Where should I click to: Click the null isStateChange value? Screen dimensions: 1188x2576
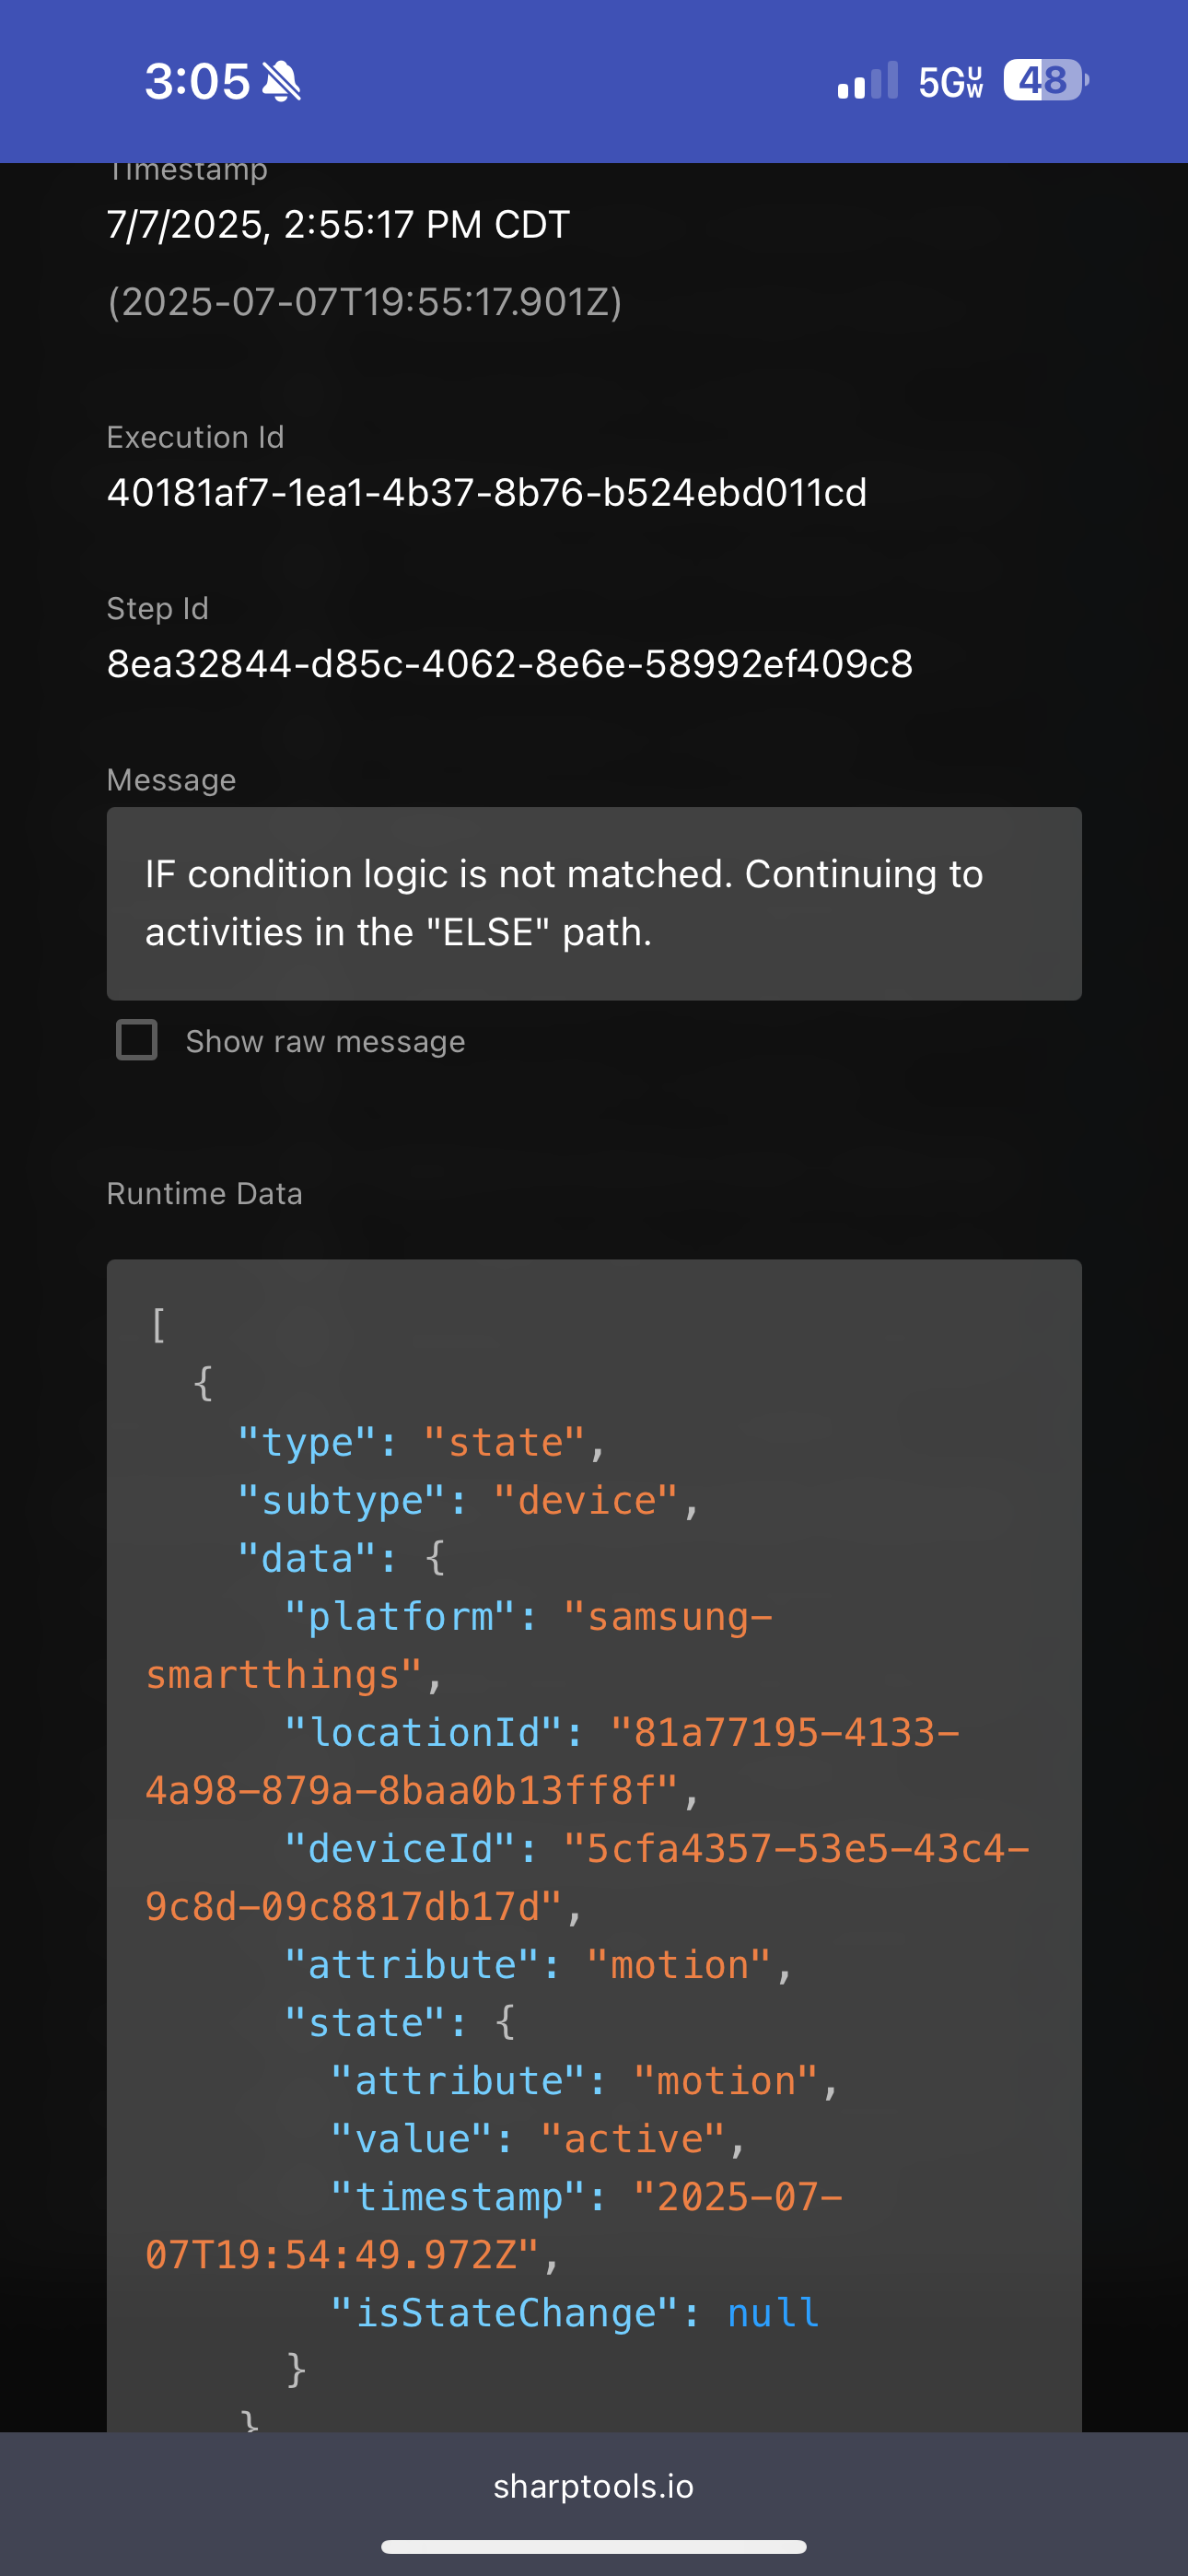pyautogui.click(x=773, y=2312)
